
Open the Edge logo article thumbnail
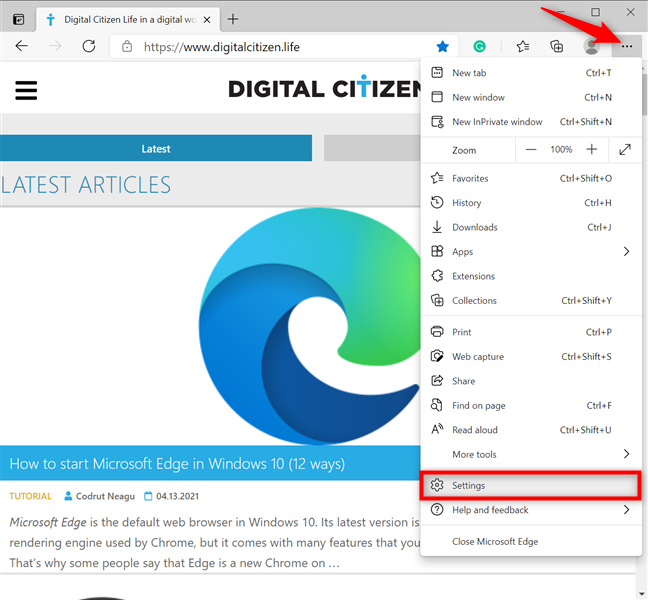[310, 326]
